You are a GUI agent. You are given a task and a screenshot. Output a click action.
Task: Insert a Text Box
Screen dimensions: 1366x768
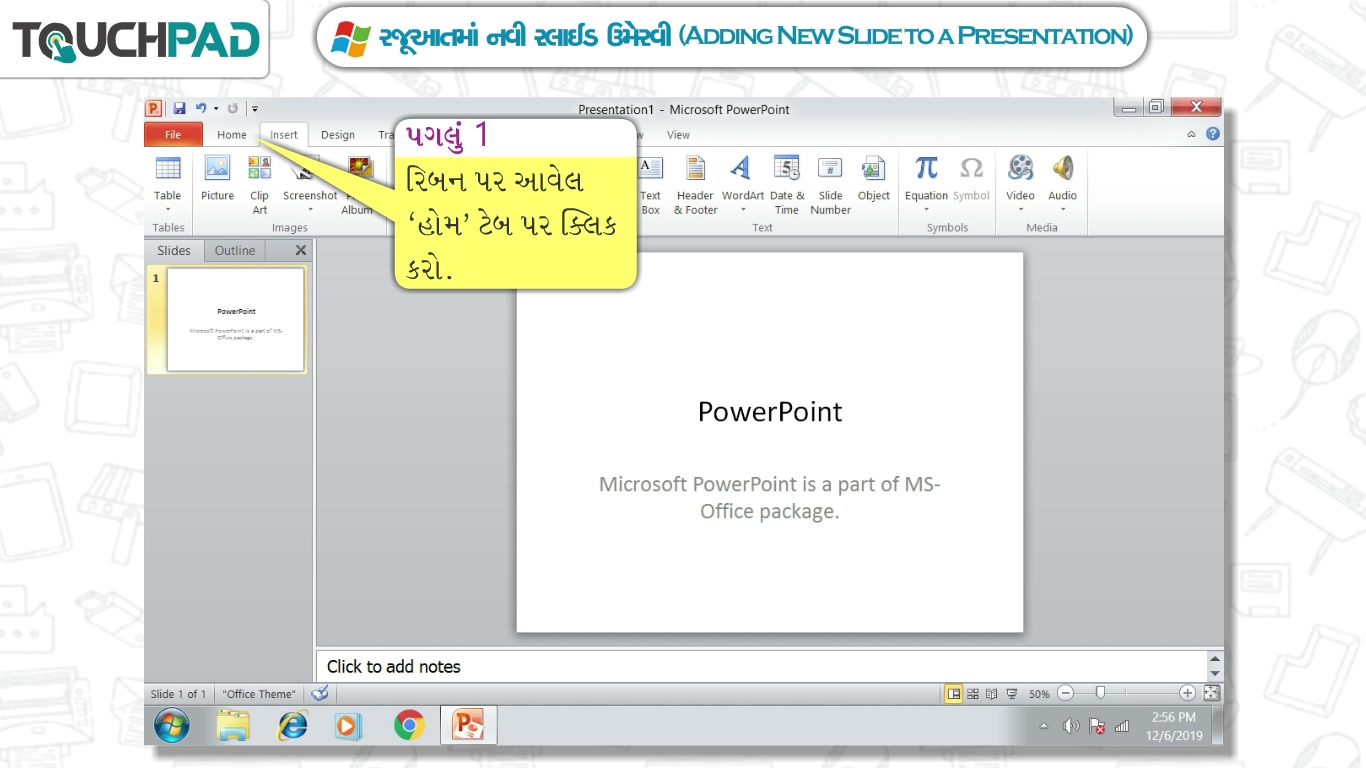point(650,184)
